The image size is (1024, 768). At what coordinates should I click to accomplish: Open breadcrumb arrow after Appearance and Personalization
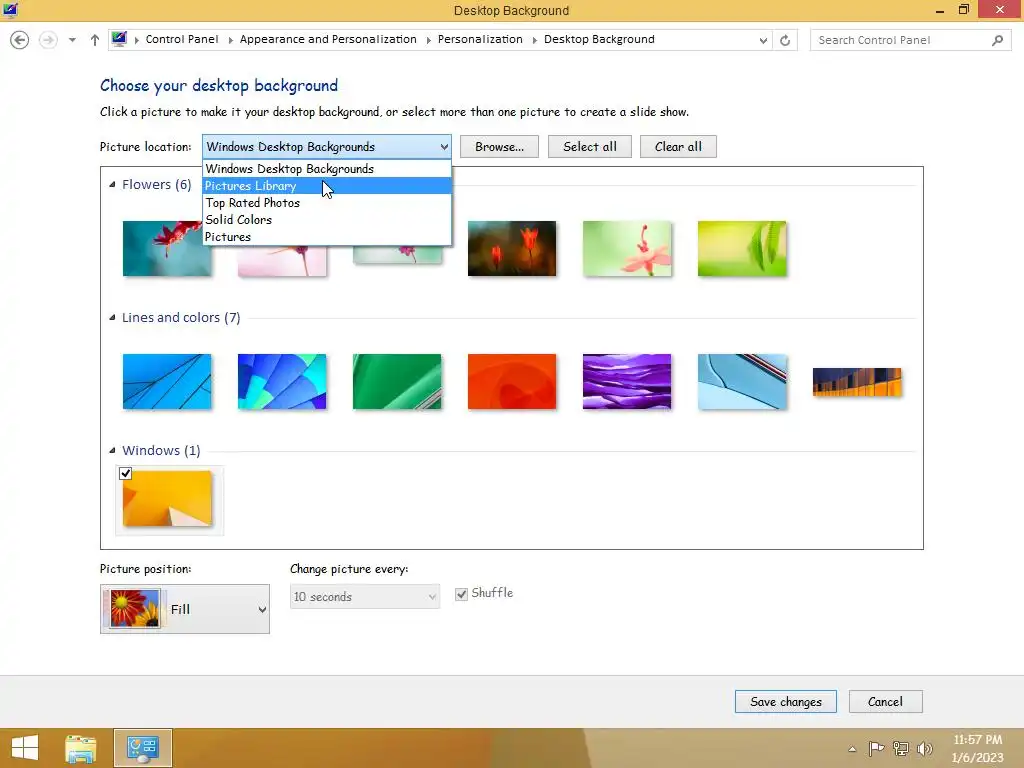click(428, 40)
